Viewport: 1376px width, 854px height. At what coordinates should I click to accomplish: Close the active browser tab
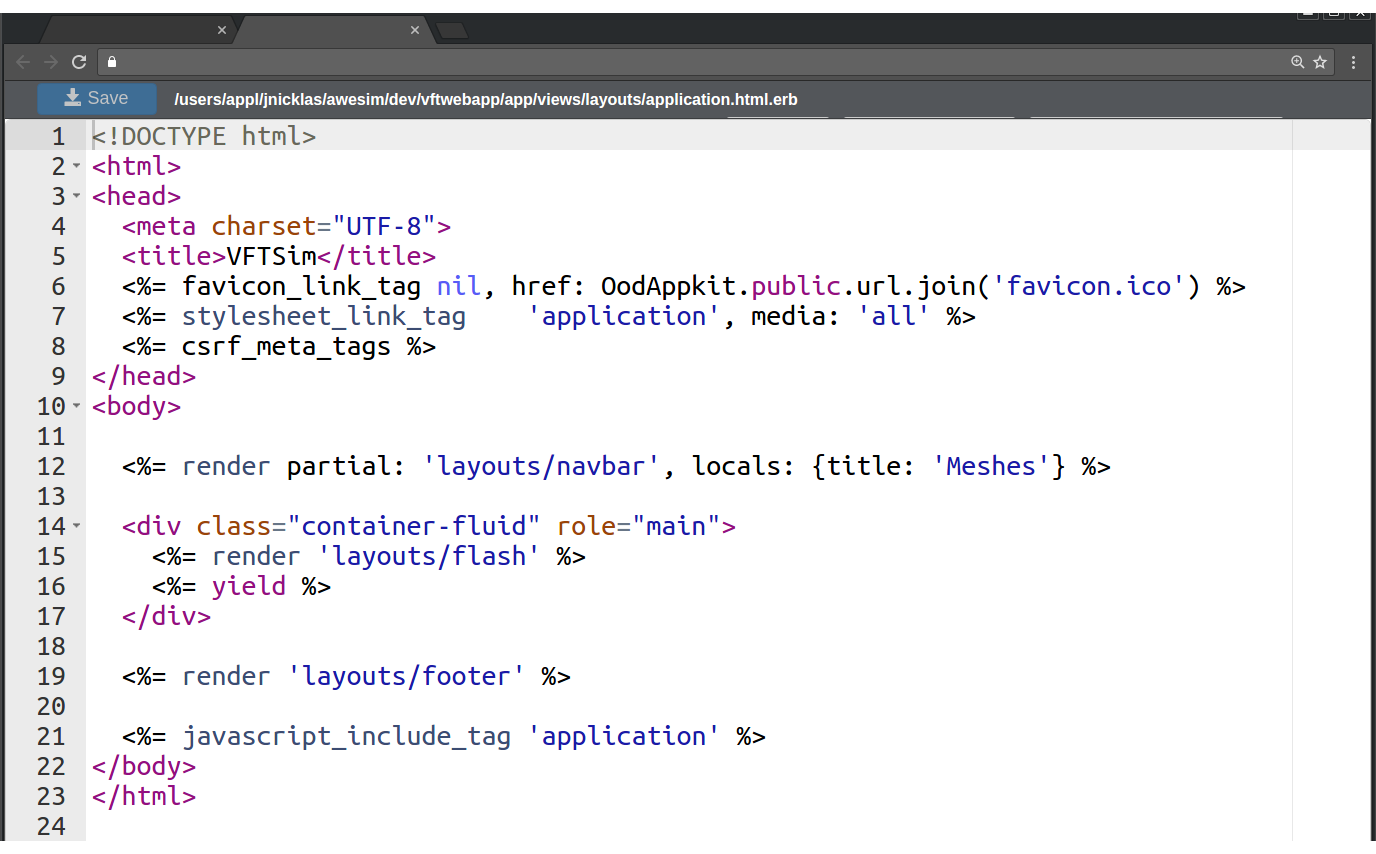pos(415,31)
